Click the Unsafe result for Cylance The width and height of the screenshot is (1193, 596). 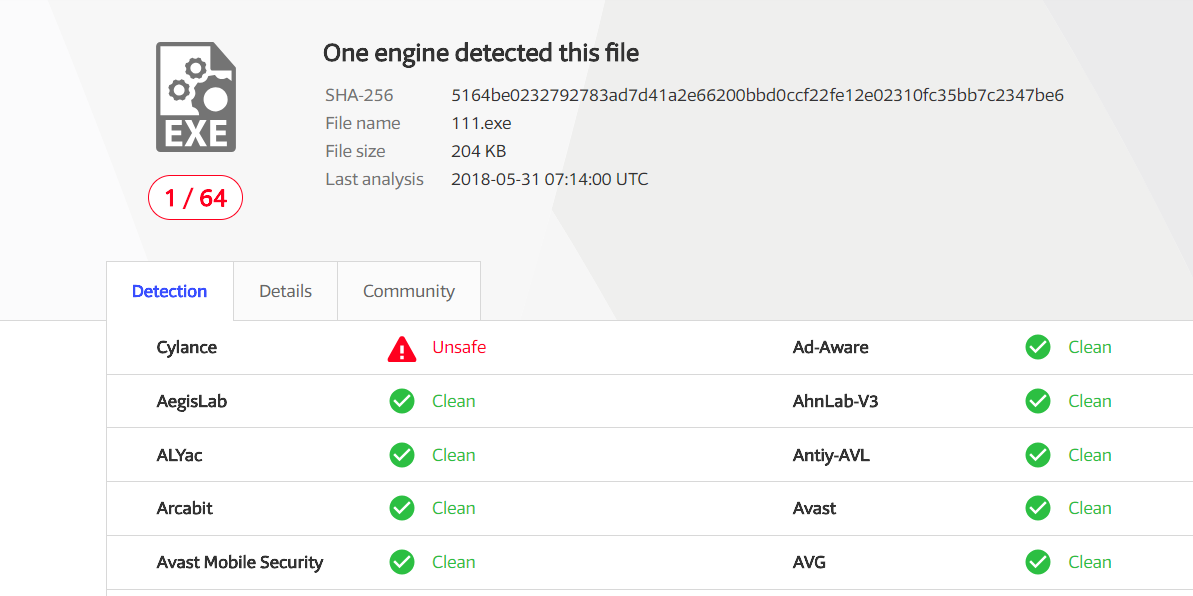[x=459, y=347]
